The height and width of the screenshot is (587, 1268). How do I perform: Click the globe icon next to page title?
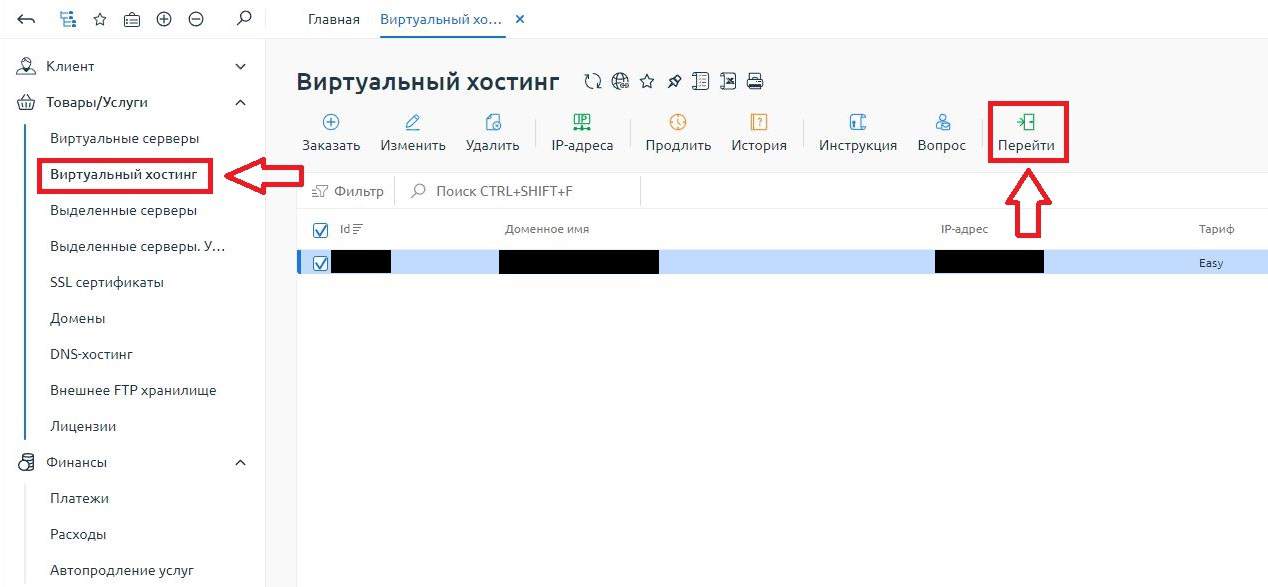coord(621,82)
